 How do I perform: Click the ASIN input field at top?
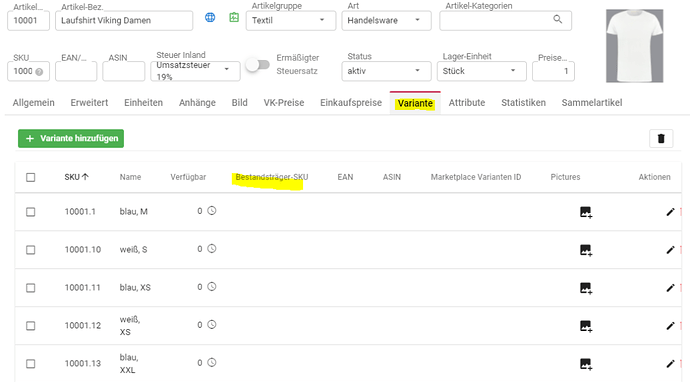(124, 71)
